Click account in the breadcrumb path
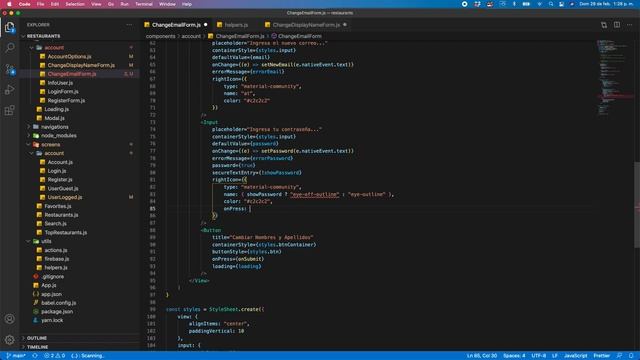 [191, 36]
